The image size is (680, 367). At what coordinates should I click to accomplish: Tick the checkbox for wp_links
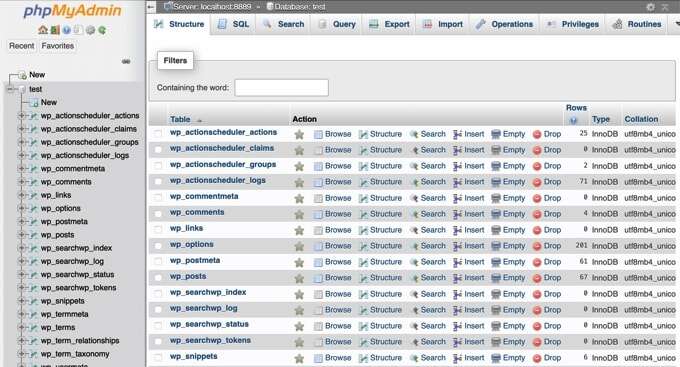click(158, 229)
